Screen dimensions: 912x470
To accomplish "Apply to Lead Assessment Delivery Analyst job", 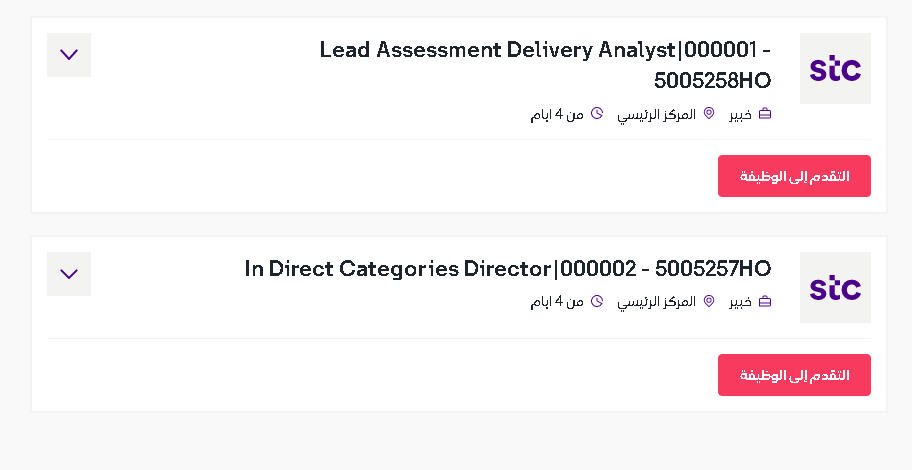I will click(794, 176).
